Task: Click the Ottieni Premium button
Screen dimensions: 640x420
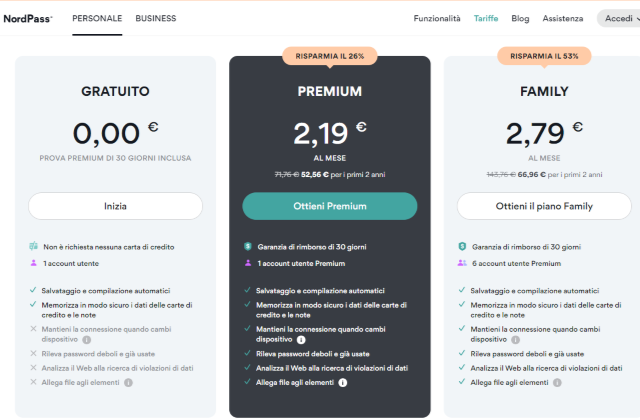Action: (330, 206)
